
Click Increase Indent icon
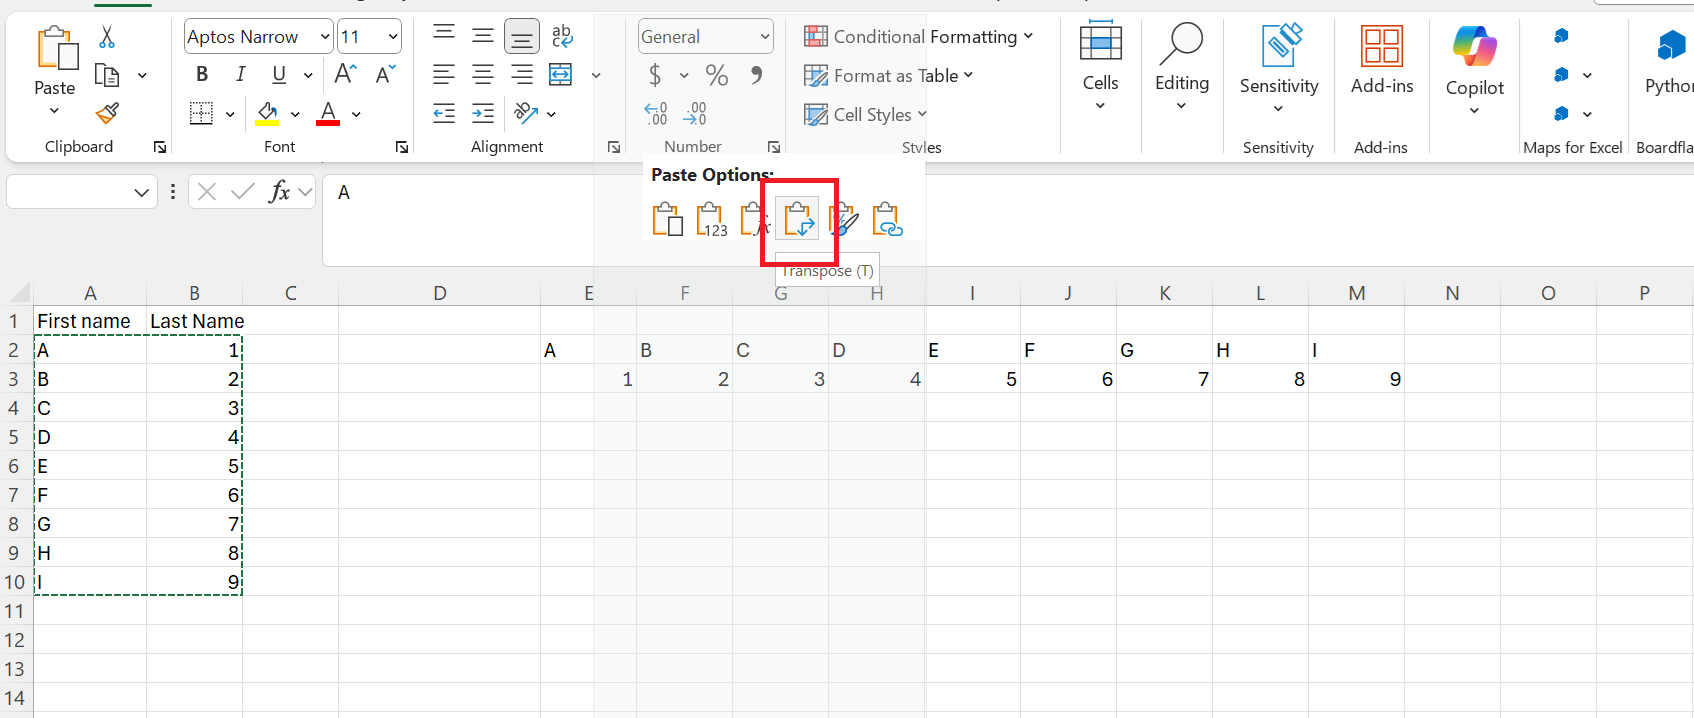483,113
